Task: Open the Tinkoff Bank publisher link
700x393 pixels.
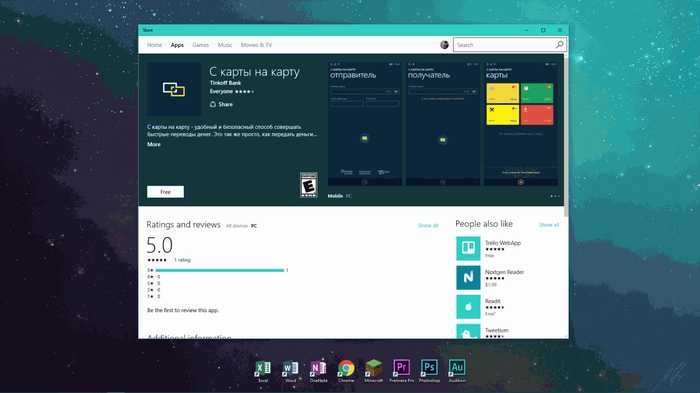Action: coord(225,83)
